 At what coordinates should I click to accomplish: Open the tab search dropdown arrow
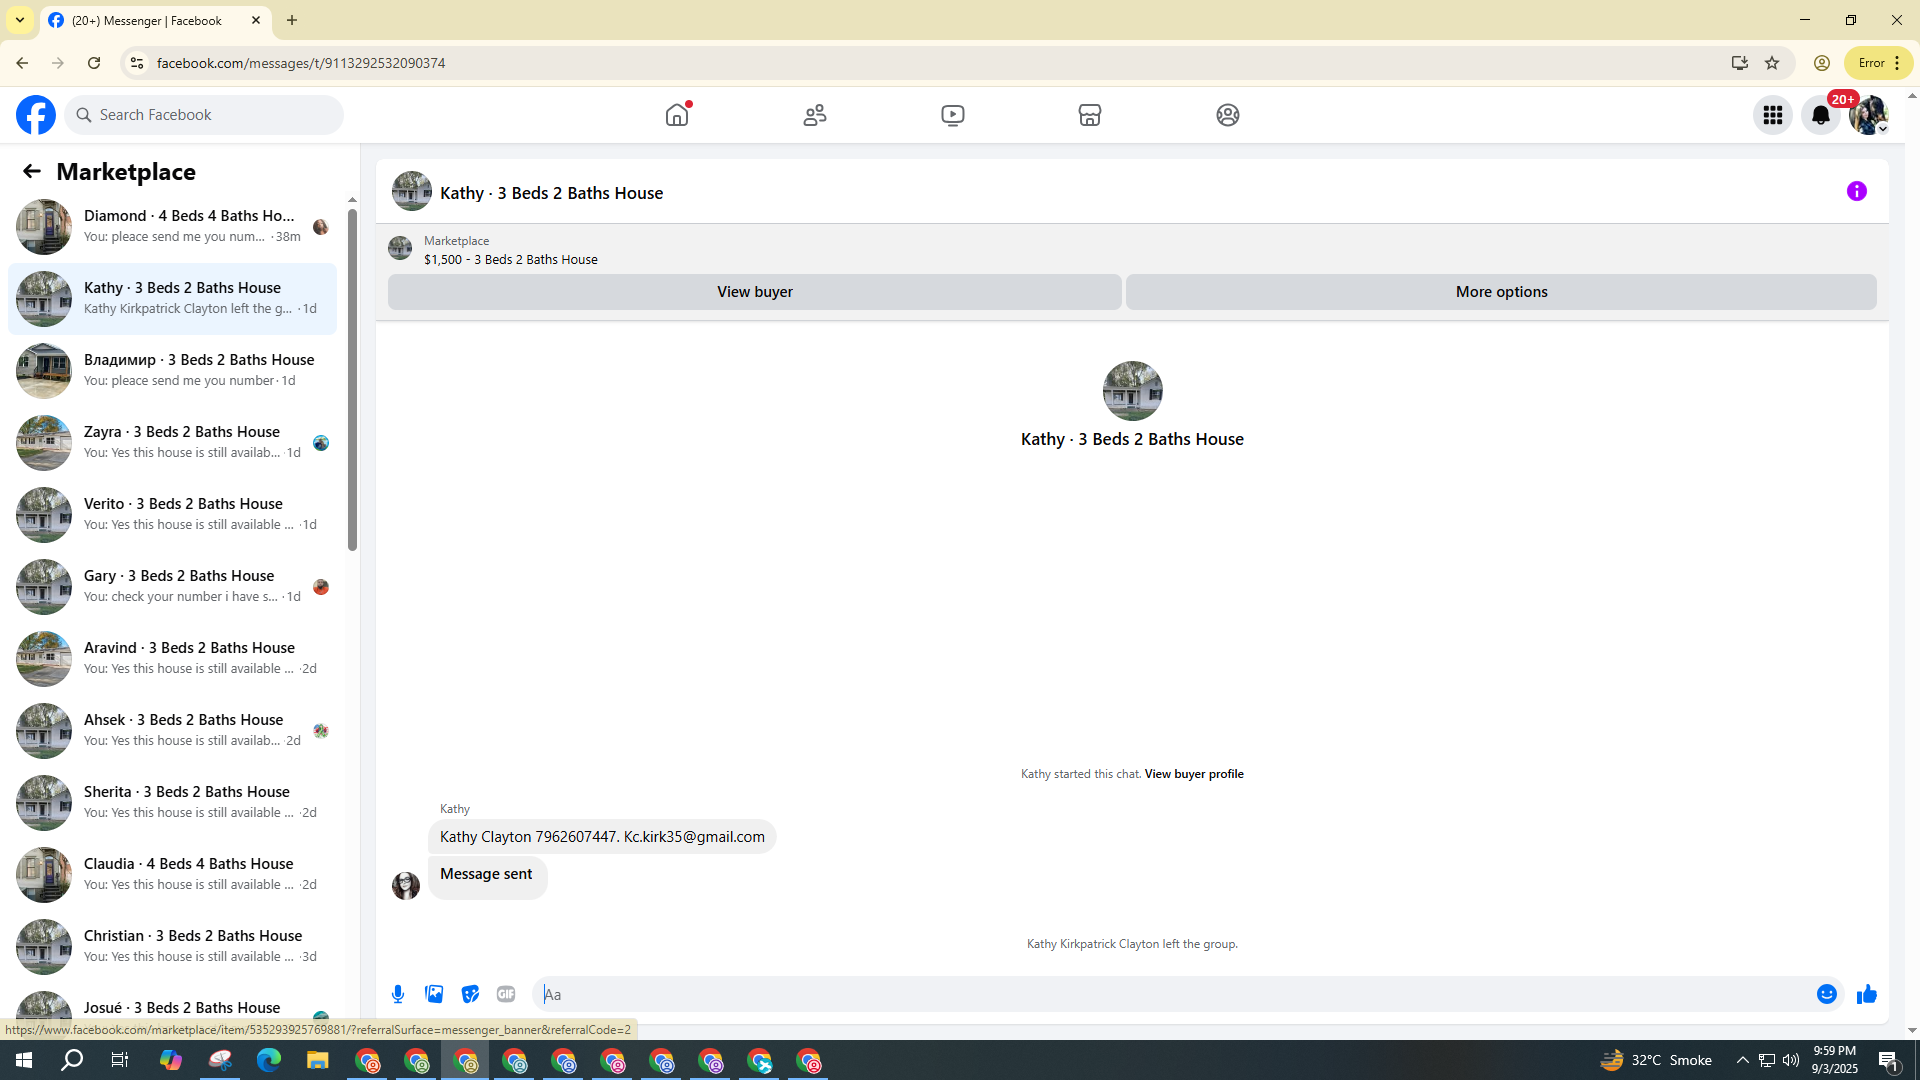tap(20, 20)
